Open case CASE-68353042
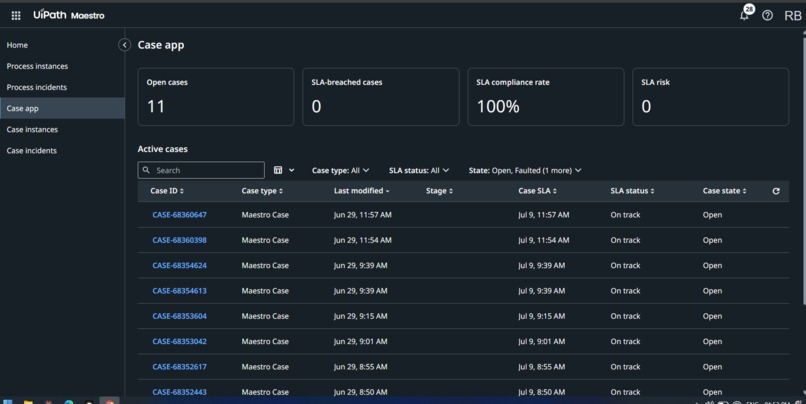 click(x=179, y=341)
